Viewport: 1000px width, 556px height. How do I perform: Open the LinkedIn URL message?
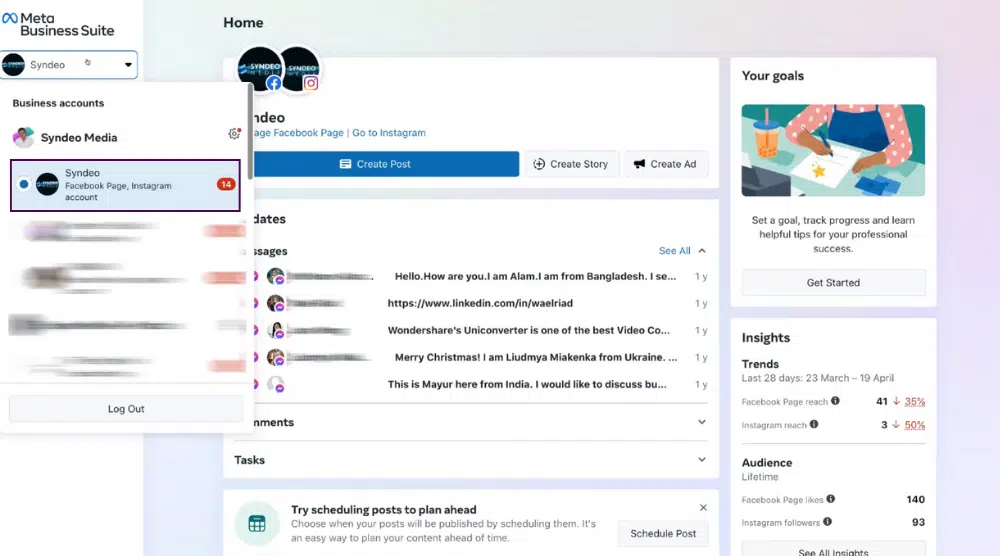[480, 303]
